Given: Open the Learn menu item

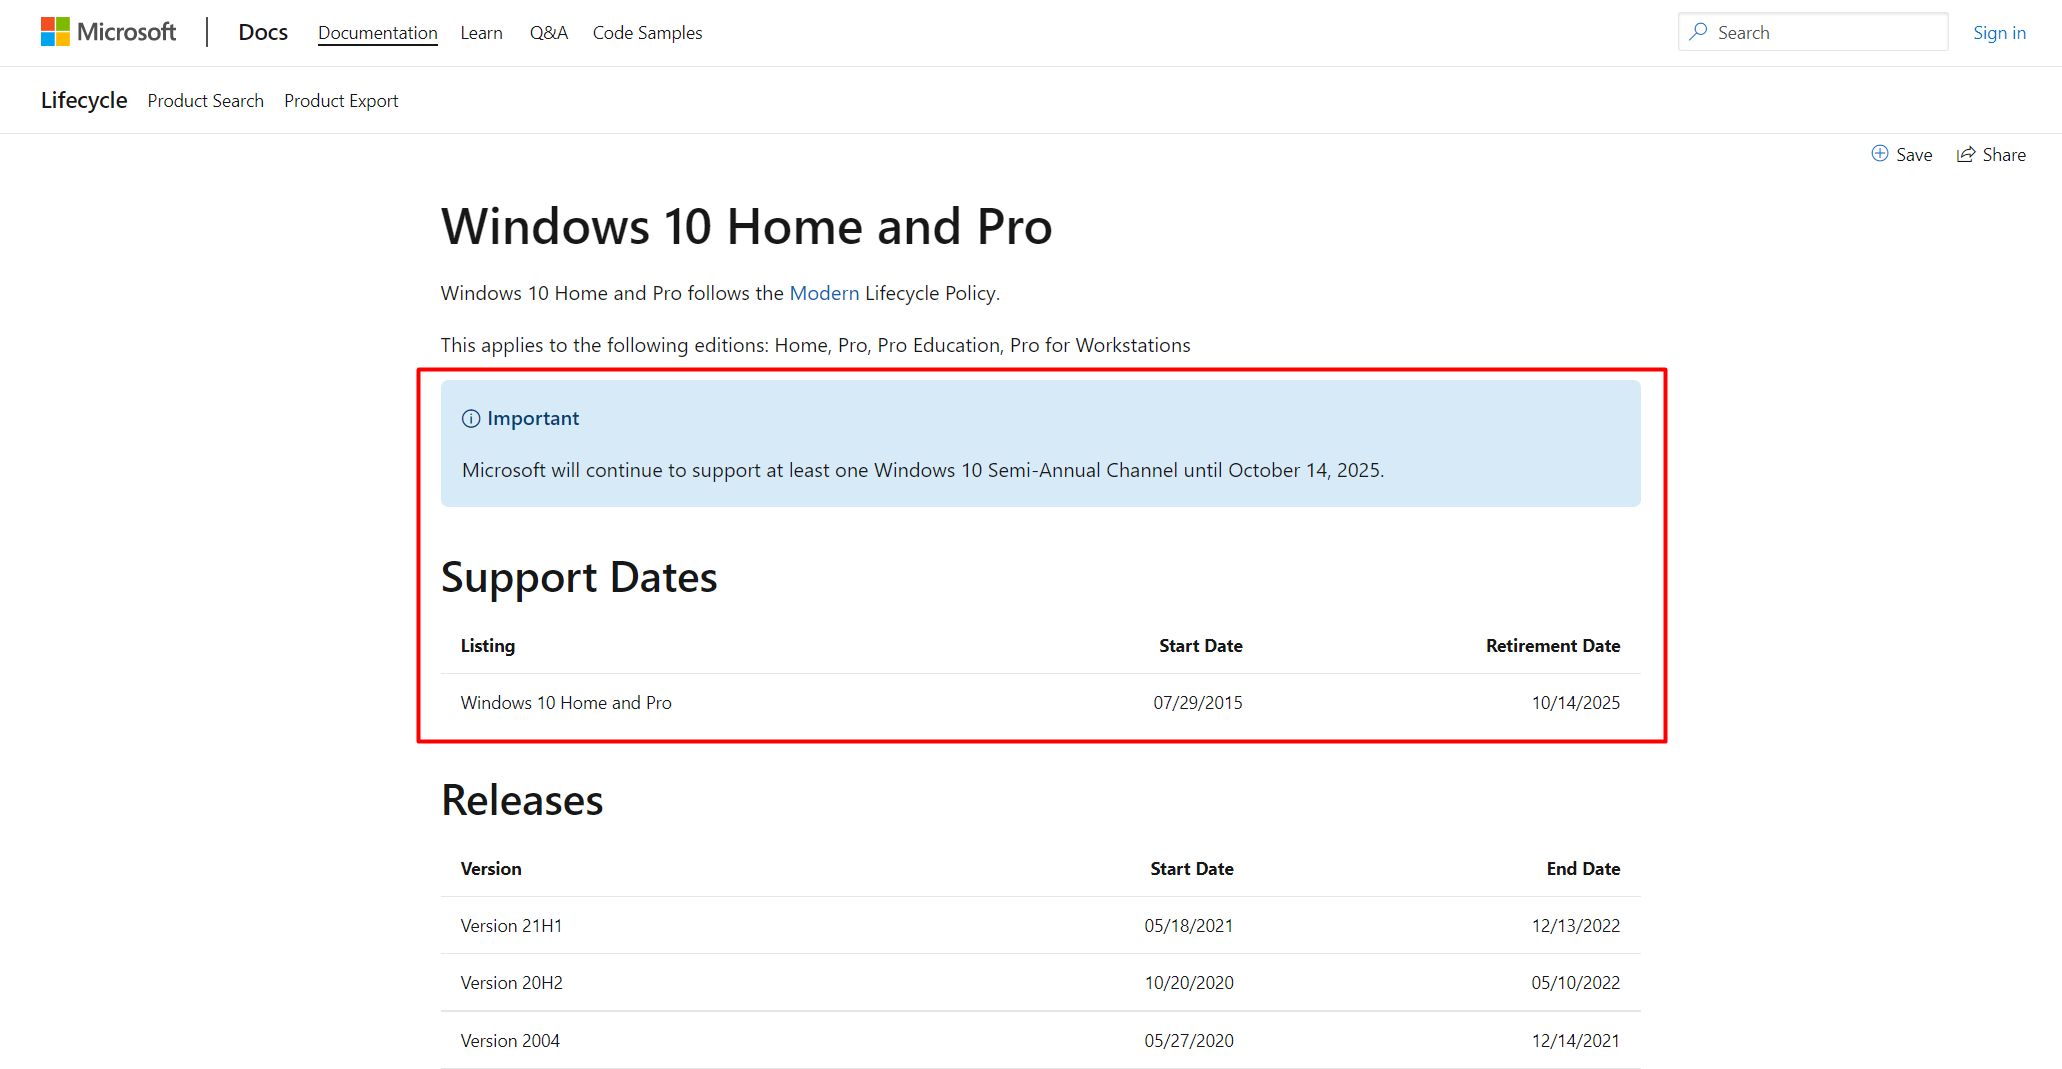Looking at the screenshot, I should (x=481, y=32).
